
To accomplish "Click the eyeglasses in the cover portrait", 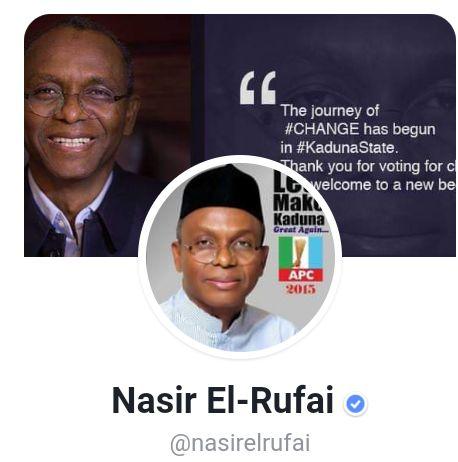I will click(76, 98).
